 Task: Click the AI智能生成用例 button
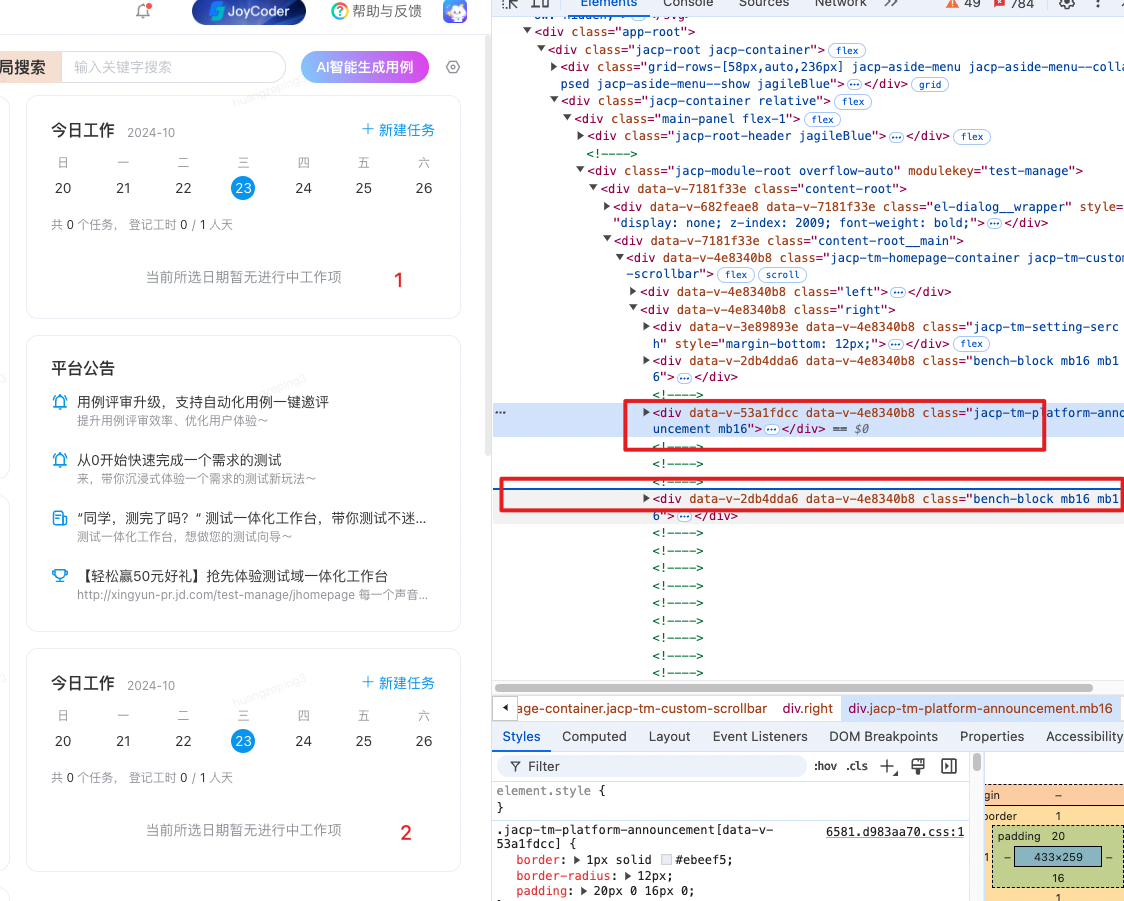pyautogui.click(x=364, y=67)
